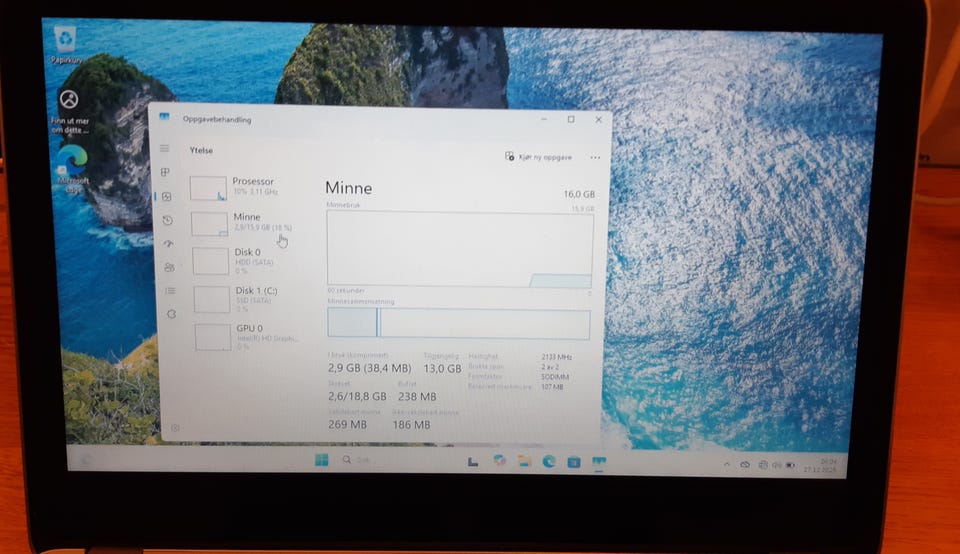Click the '2,6/18,8 GB' committed value
The height and width of the screenshot is (554, 960).
357,396
